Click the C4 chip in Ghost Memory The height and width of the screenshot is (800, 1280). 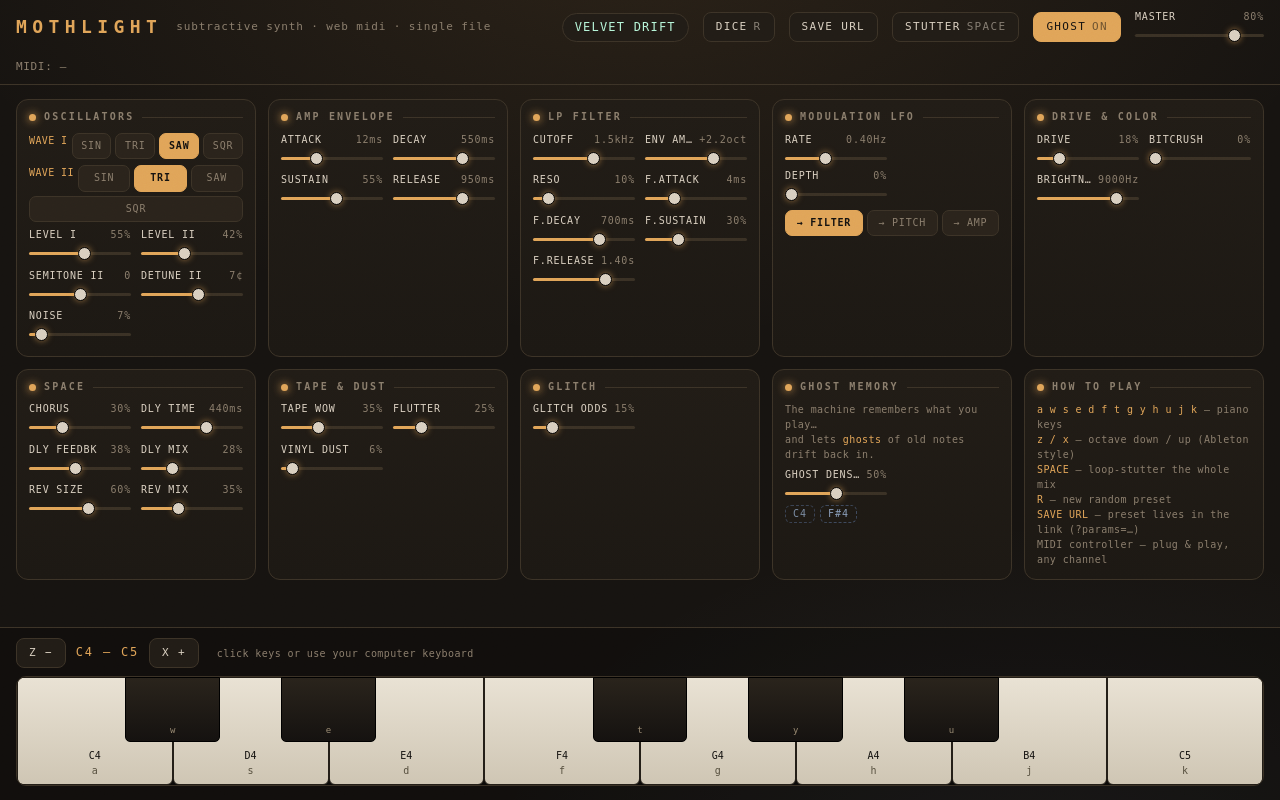pos(800,514)
